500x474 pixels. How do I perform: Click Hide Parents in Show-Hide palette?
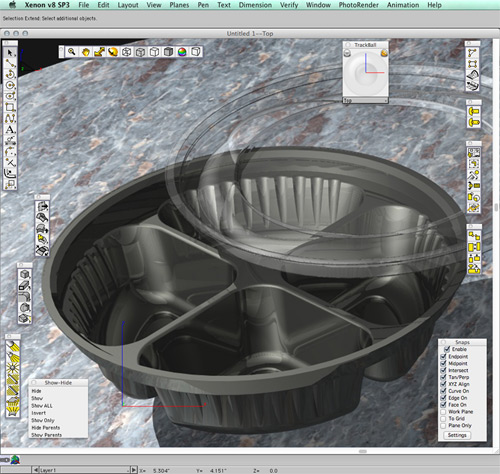pos(46,428)
